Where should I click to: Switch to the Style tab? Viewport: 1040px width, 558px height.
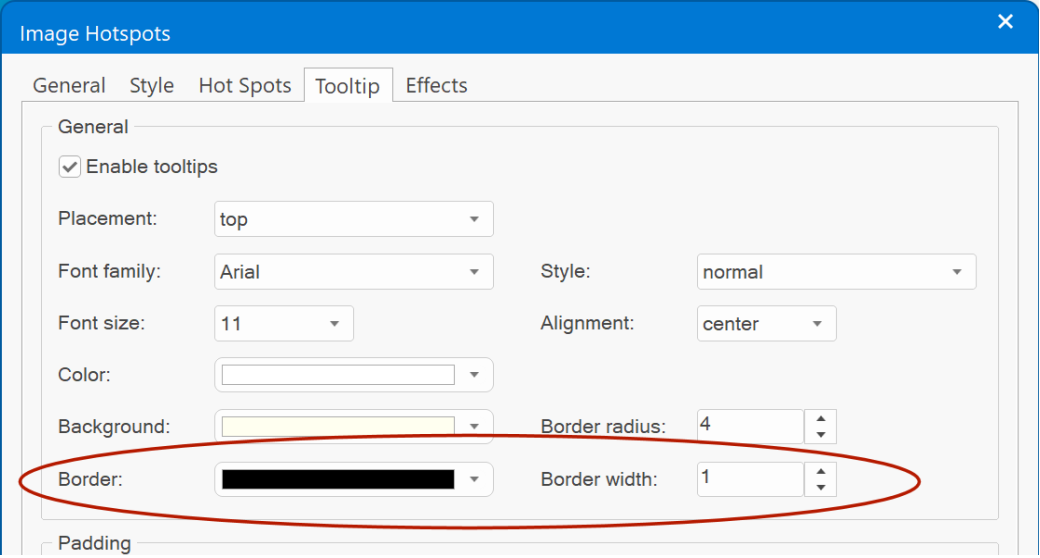click(x=152, y=86)
